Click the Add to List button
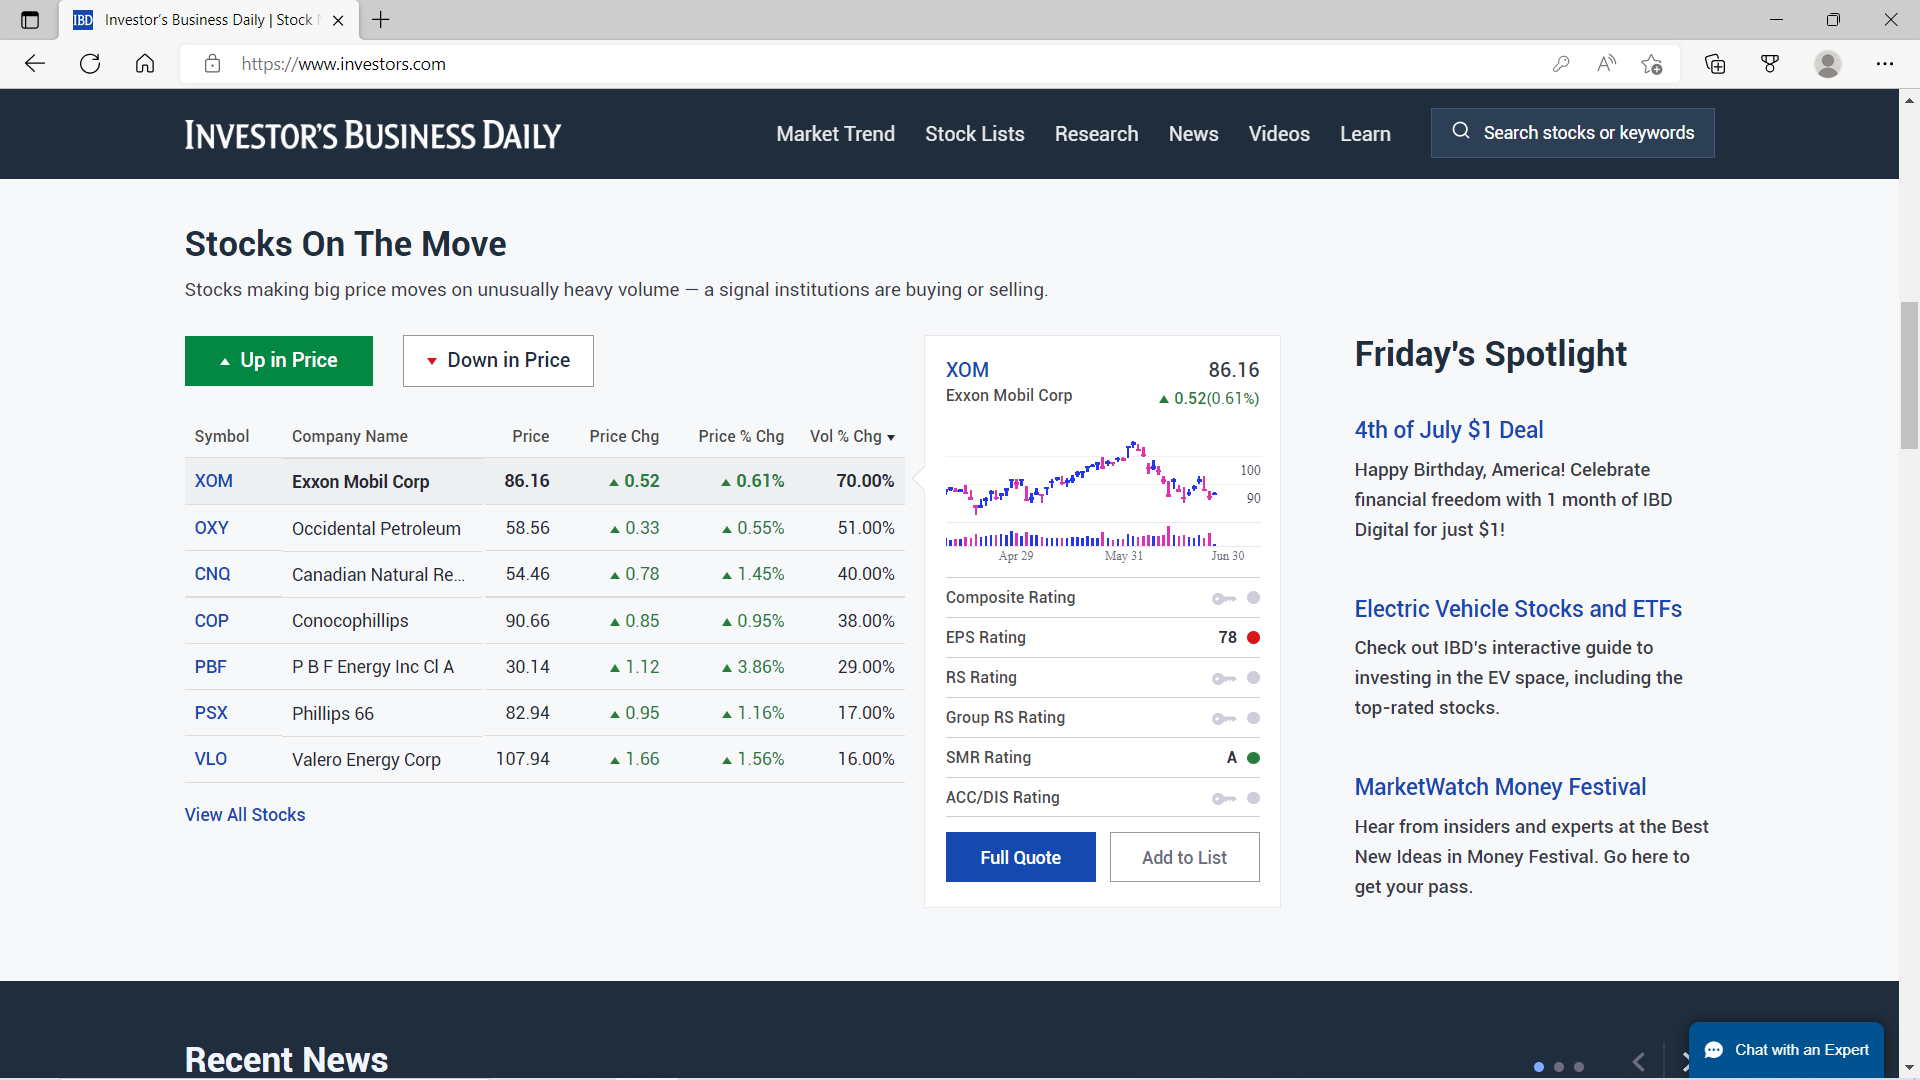1920x1080 pixels. tap(1185, 857)
